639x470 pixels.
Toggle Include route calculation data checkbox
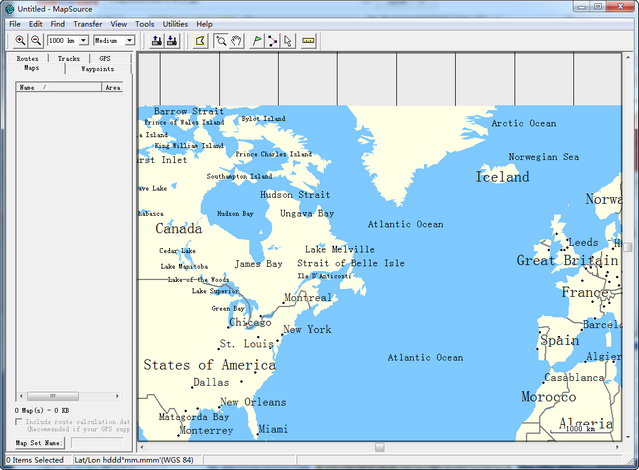(x=19, y=422)
